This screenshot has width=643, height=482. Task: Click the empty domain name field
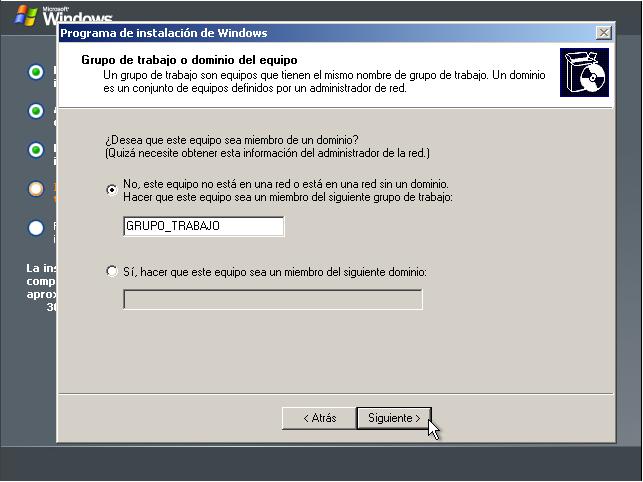click(x=273, y=299)
